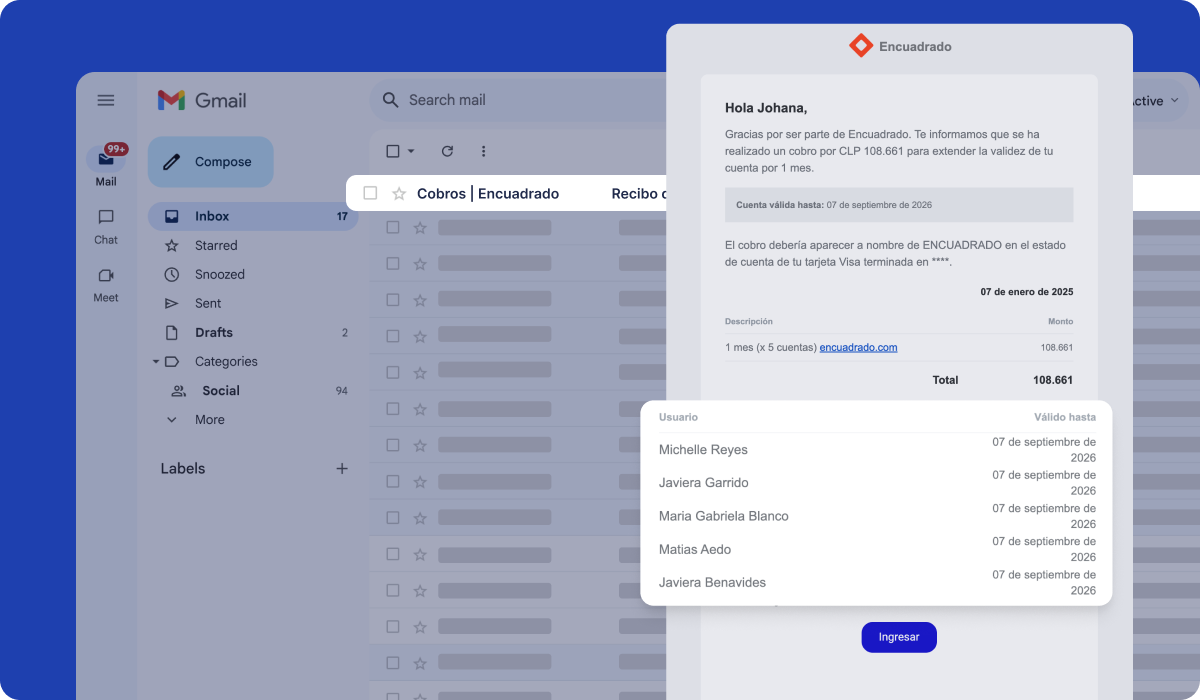
Task: Collapse the Categories section arrow
Action: (x=155, y=362)
